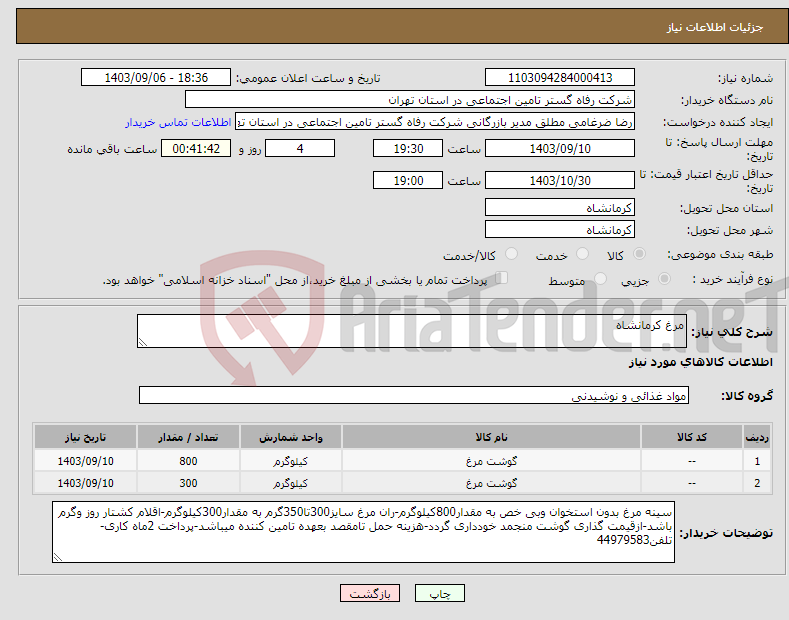
Task: Click the واحد شمارش column header
Action: [291, 437]
